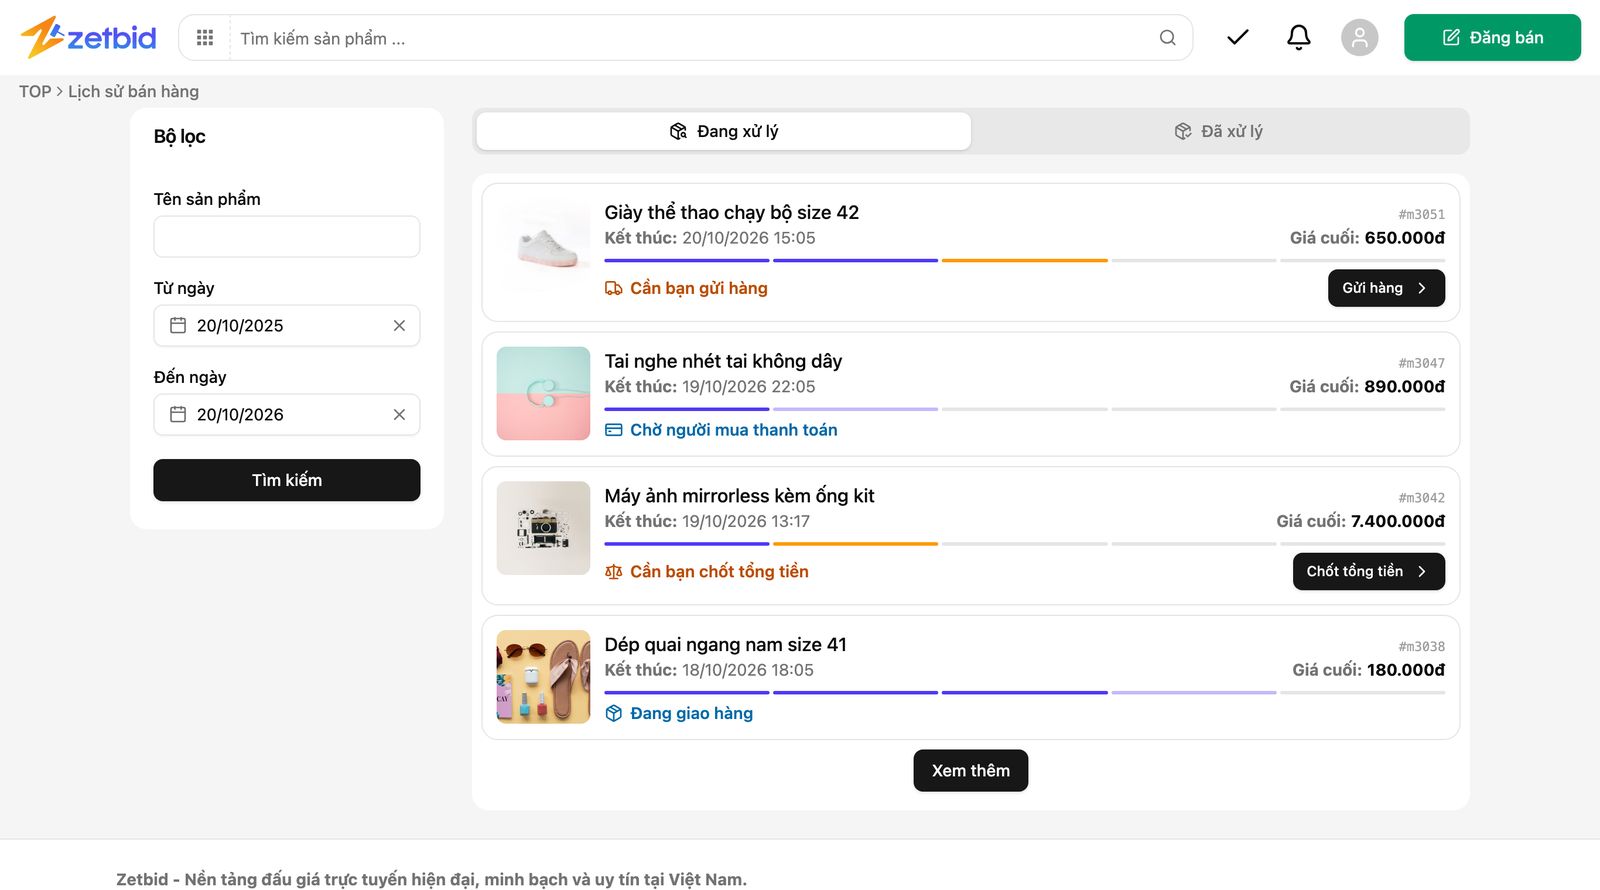
Task: Click the Cần bạn gửi hàng status
Action: coord(687,288)
